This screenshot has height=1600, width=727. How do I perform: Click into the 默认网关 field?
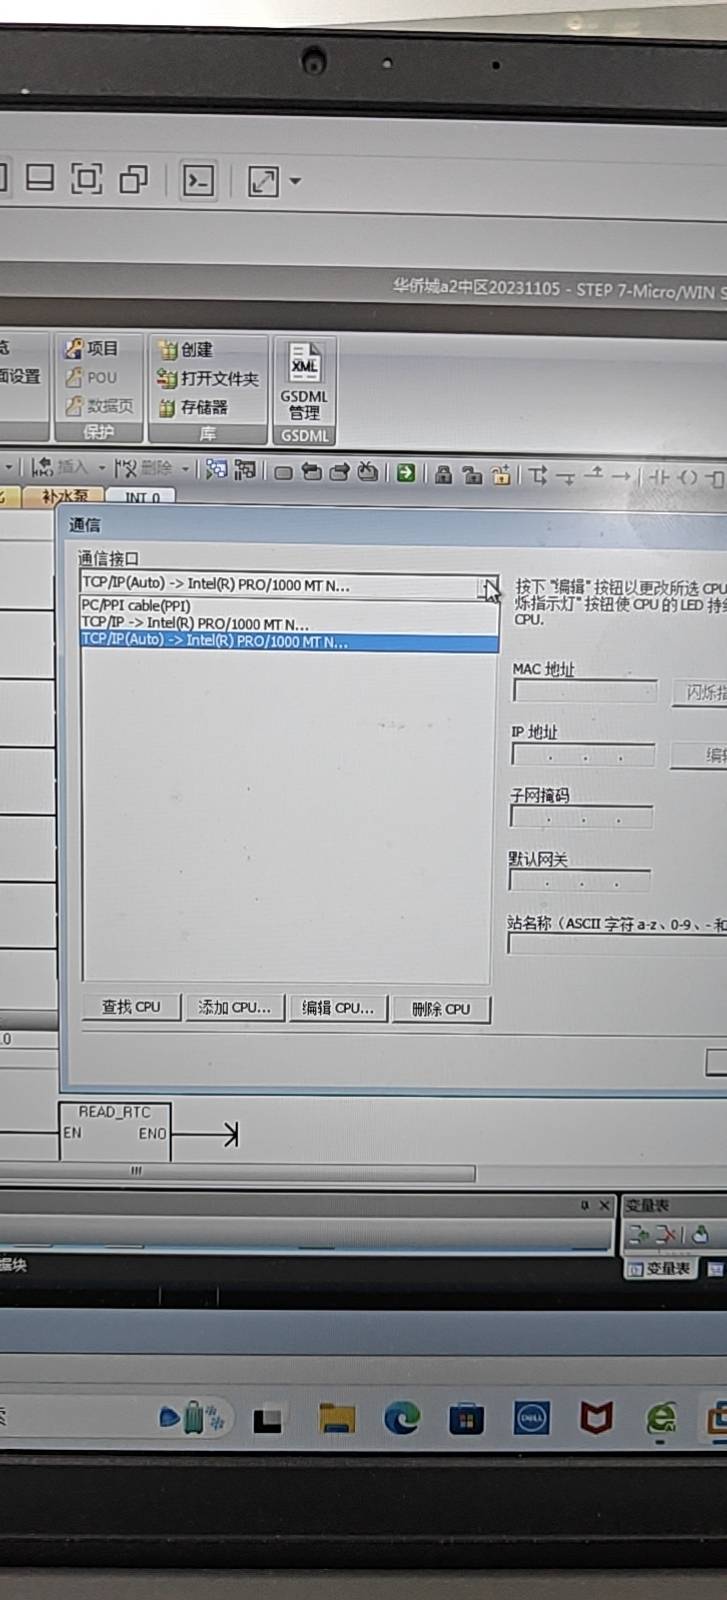coord(580,881)
